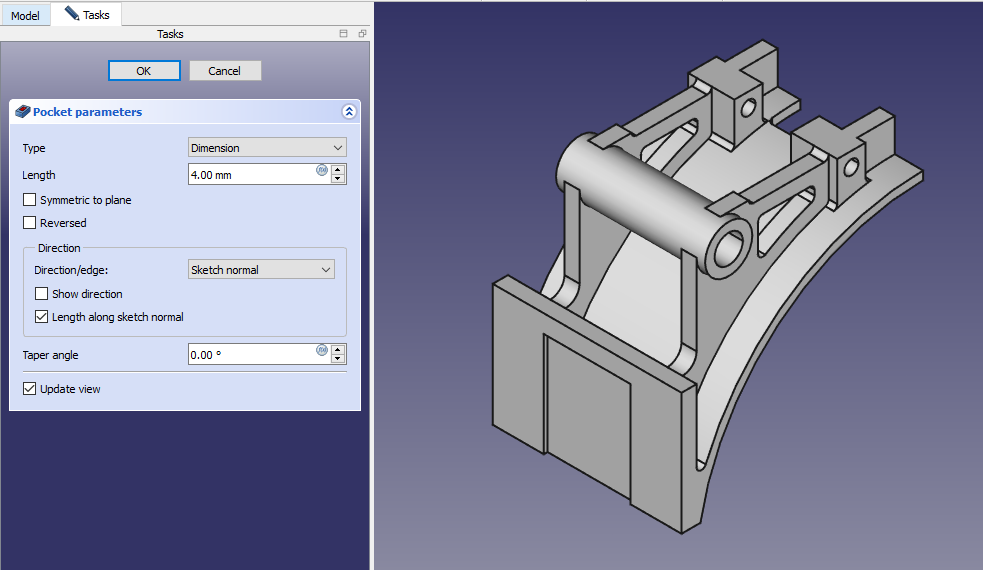
Task: Collapse the Pocket parameters section
Action: [348, 112]
